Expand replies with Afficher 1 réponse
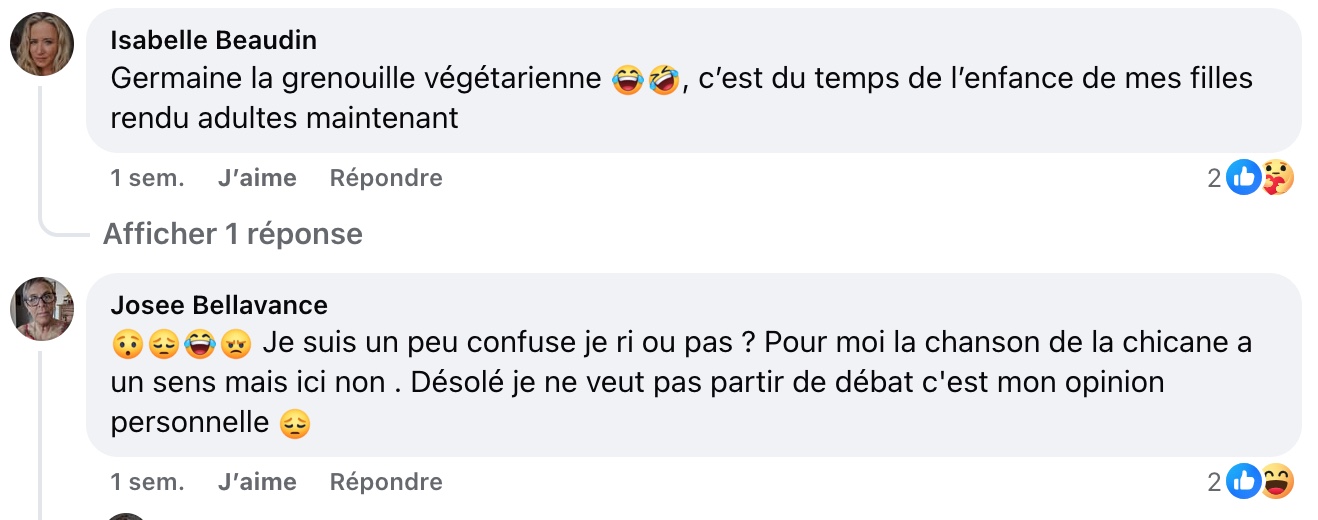This screenshot has height=520, width=1318. pyautogui.click(x=232, y=234)
